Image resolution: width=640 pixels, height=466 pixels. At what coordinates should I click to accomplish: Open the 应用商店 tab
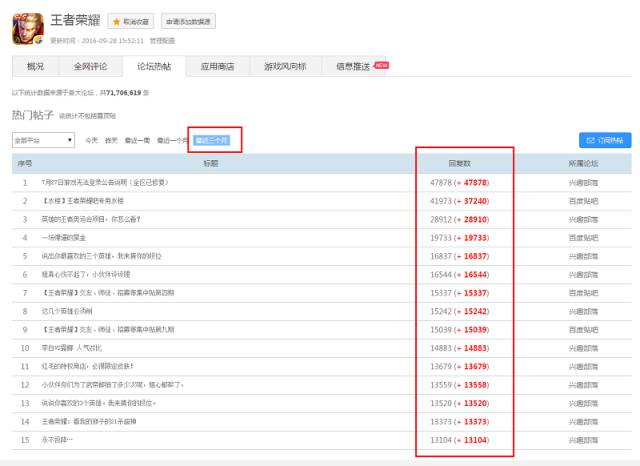tap(218, 66)
